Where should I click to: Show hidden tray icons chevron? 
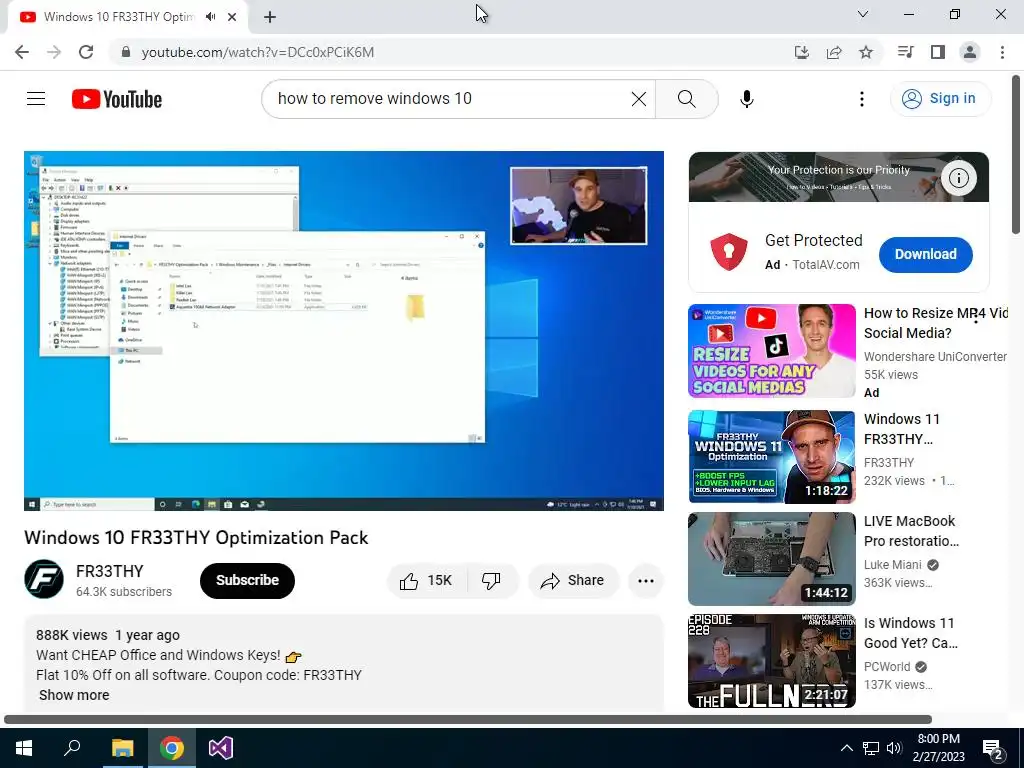coord(846,748)
